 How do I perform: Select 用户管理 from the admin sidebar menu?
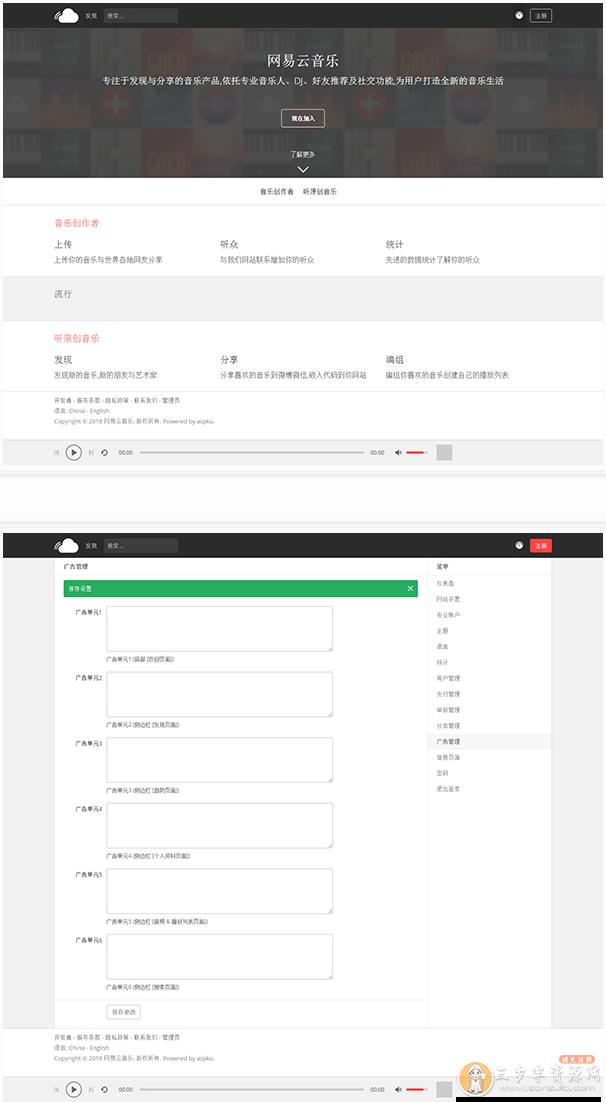pos(448,678)
